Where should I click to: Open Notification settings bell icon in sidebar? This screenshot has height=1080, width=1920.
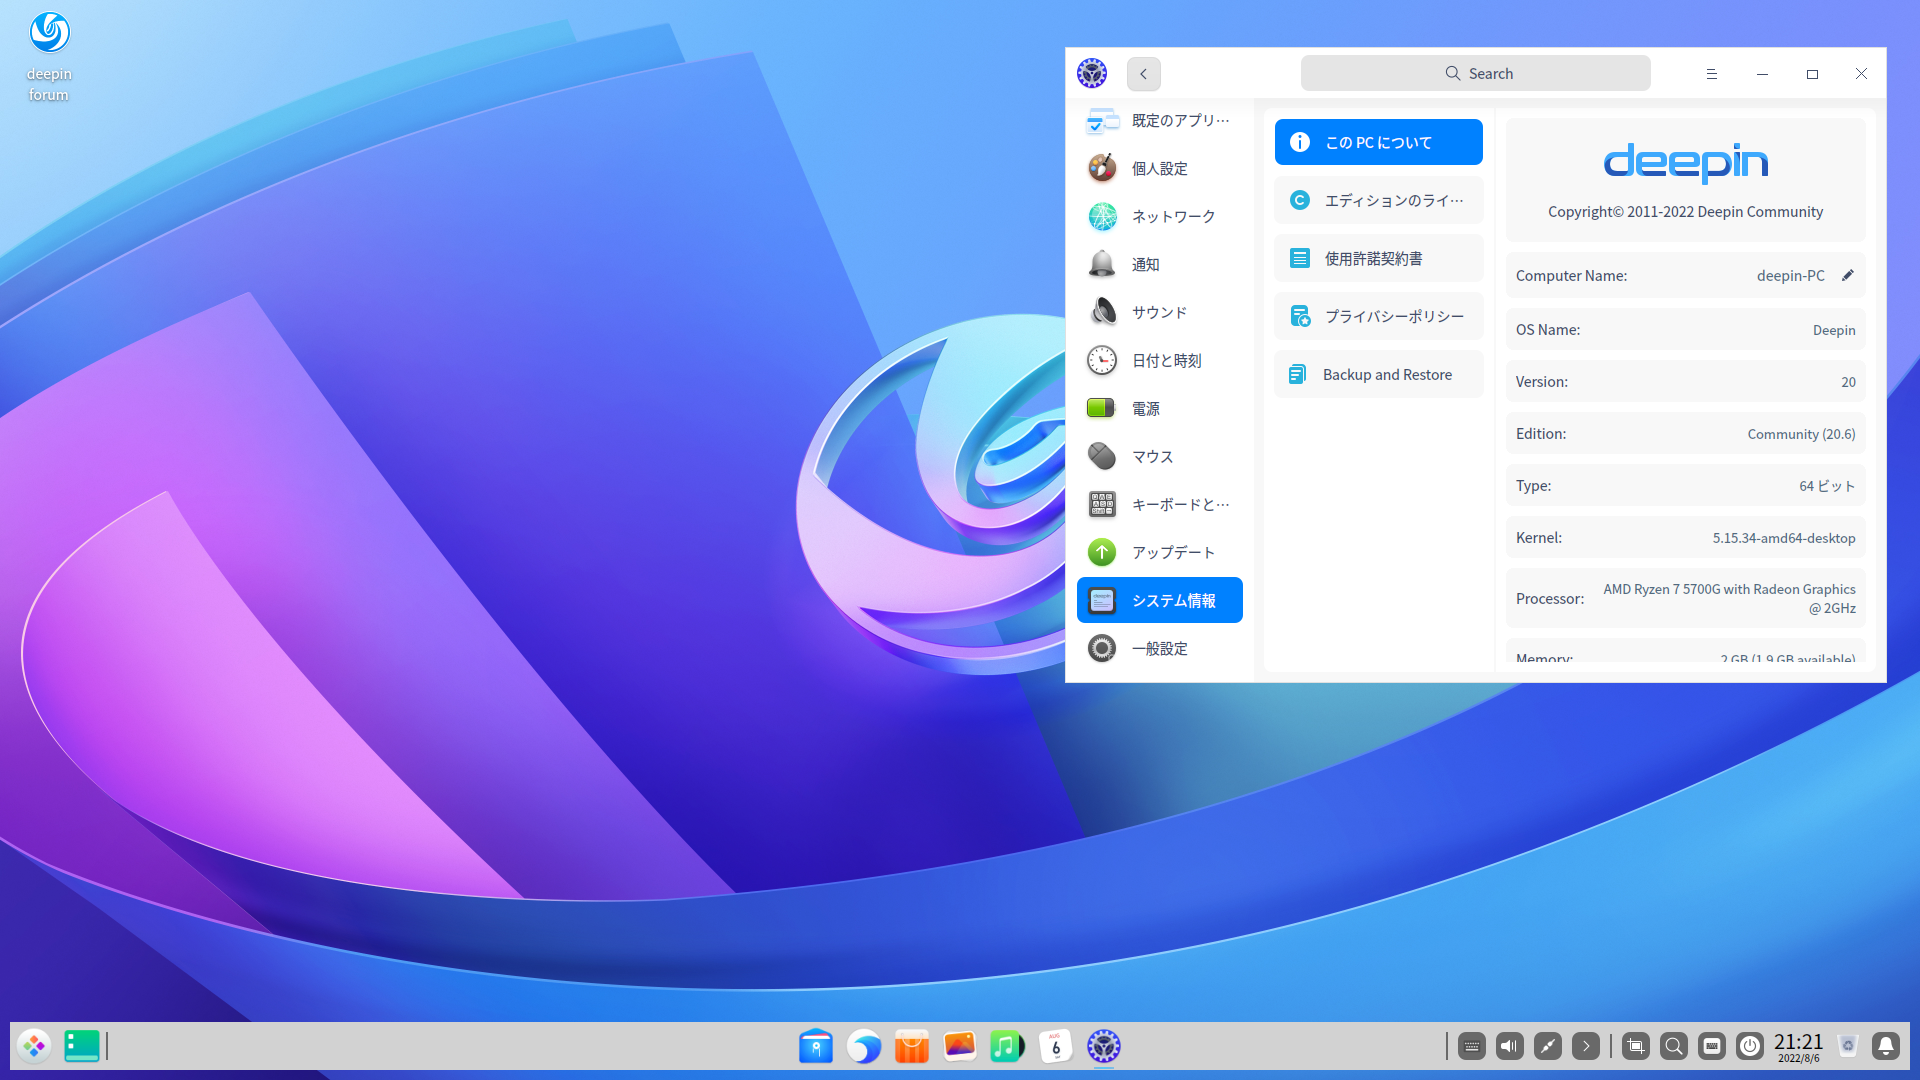click(x=1102, y=264)
